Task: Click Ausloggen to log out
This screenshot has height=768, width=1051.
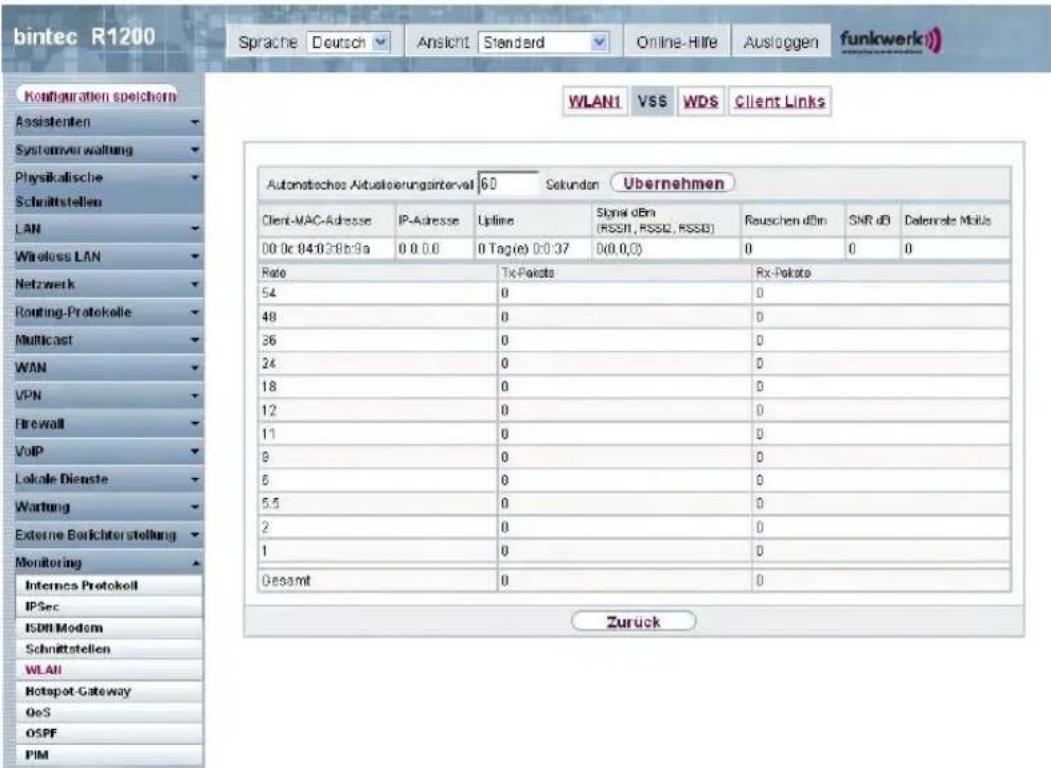Action: pos(781,42)
